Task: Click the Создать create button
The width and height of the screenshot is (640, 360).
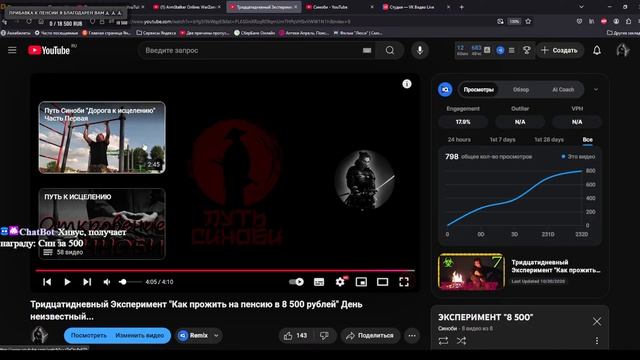Action: tap(560, 50)
